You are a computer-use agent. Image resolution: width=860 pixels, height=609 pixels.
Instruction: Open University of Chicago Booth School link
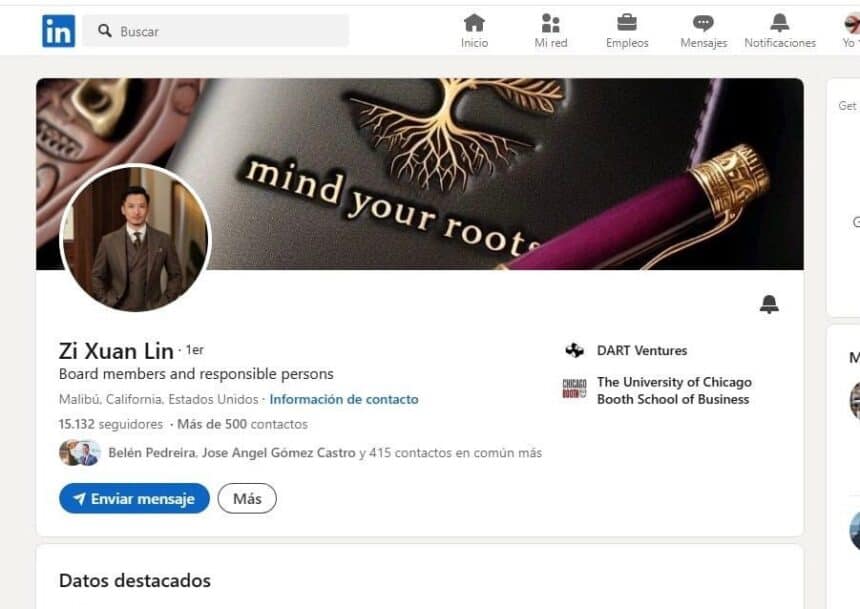pos(674,391)
